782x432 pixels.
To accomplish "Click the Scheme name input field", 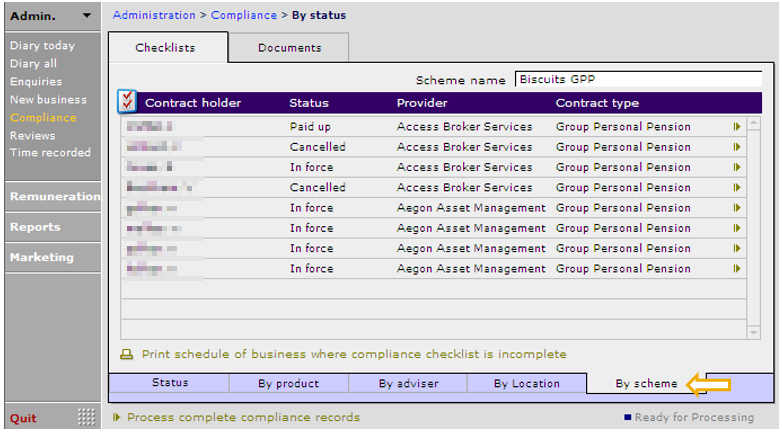I will coord(638,79).
